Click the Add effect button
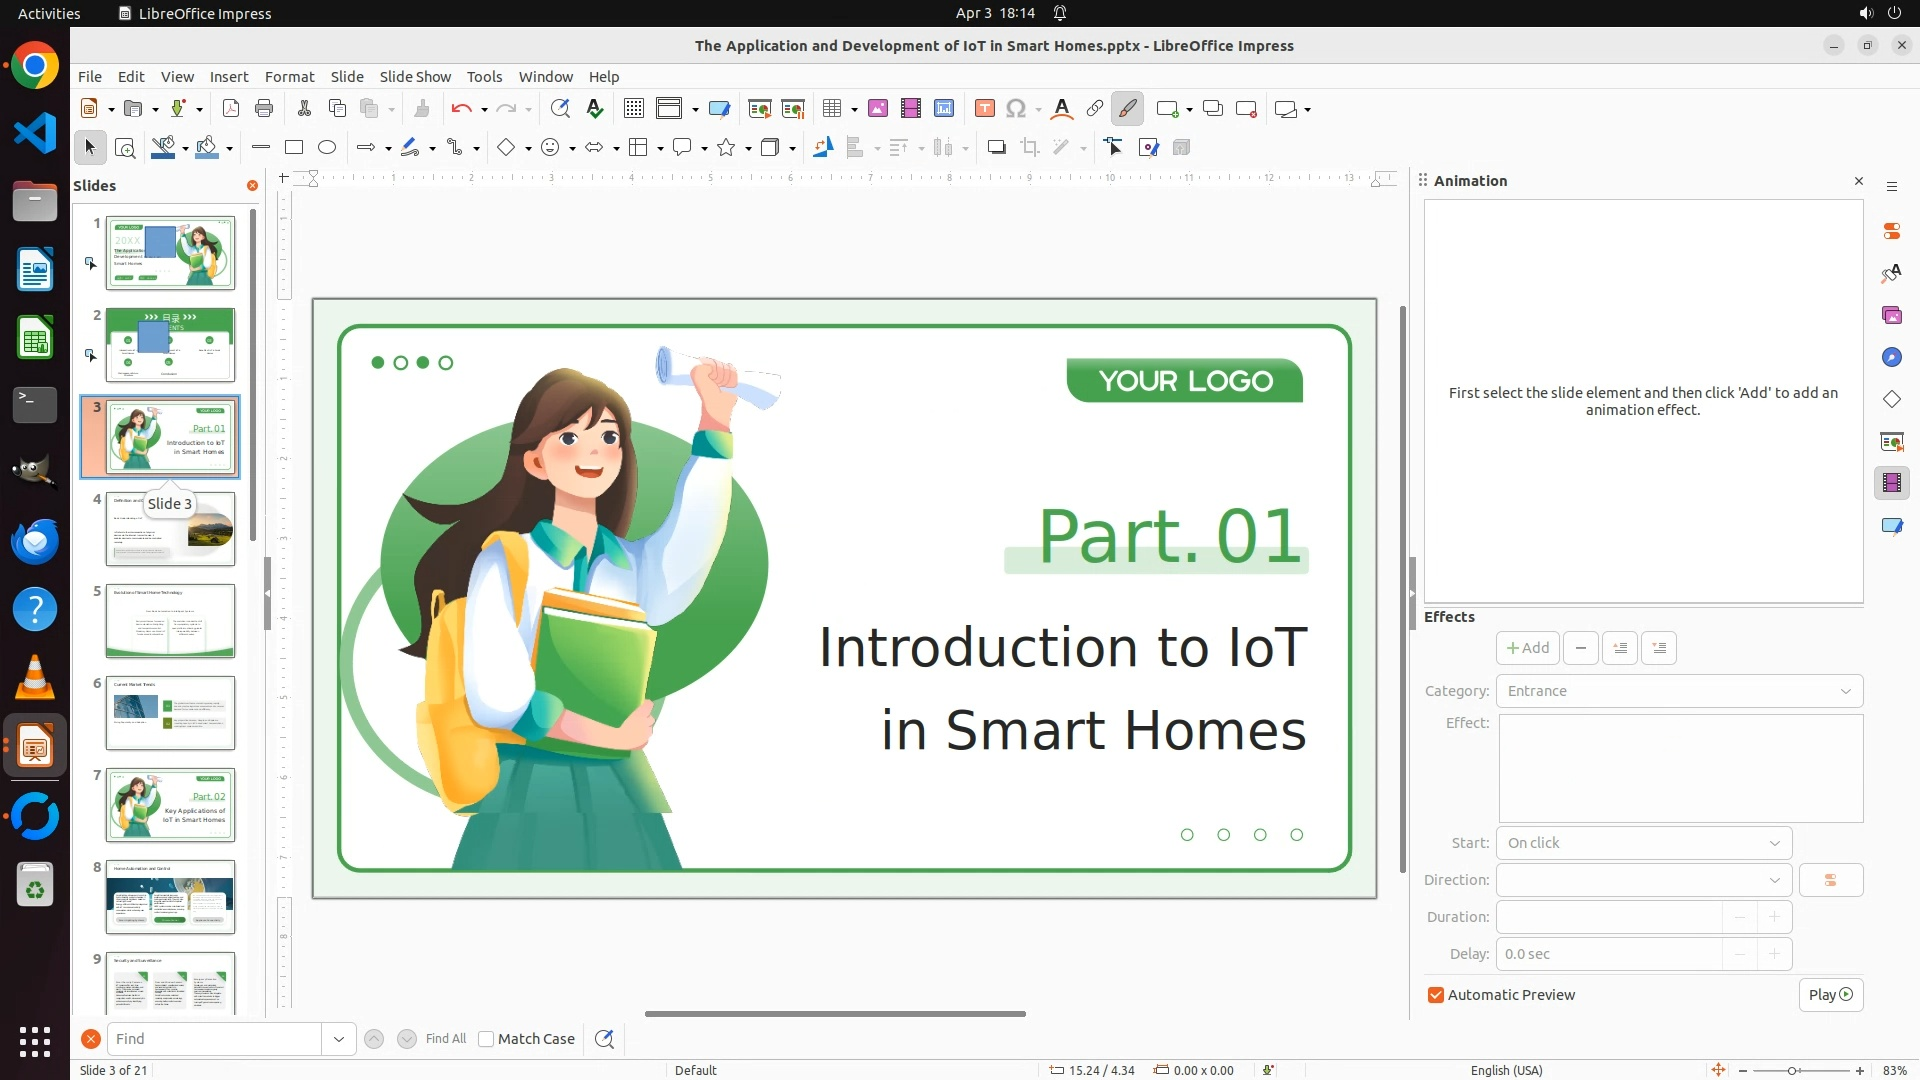 tap(1527, 648)
